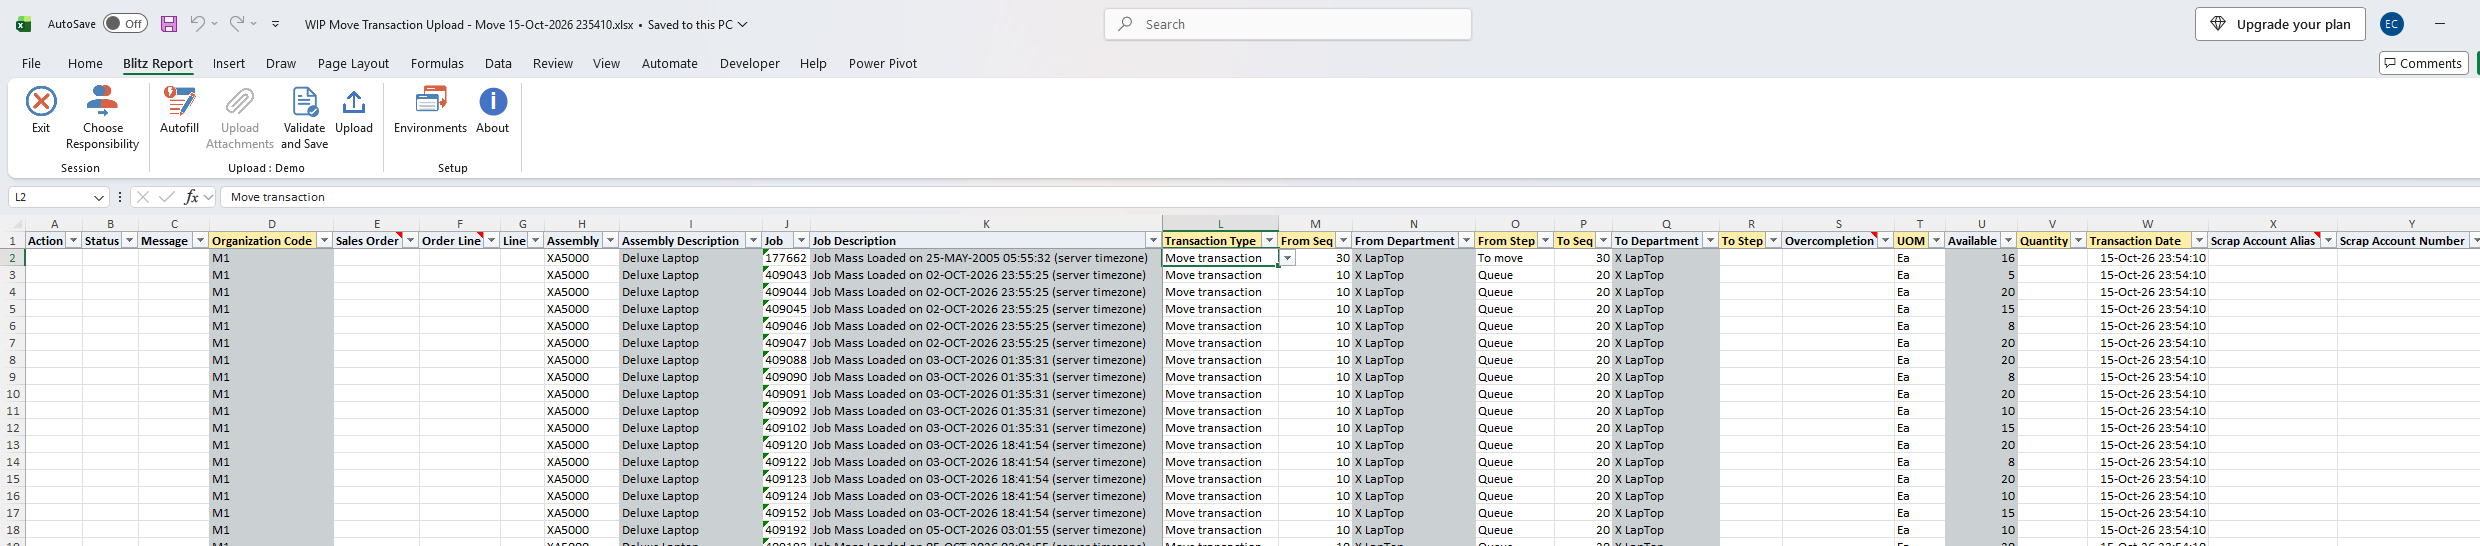Click the Insert Function fx icon

pos(191,197)
